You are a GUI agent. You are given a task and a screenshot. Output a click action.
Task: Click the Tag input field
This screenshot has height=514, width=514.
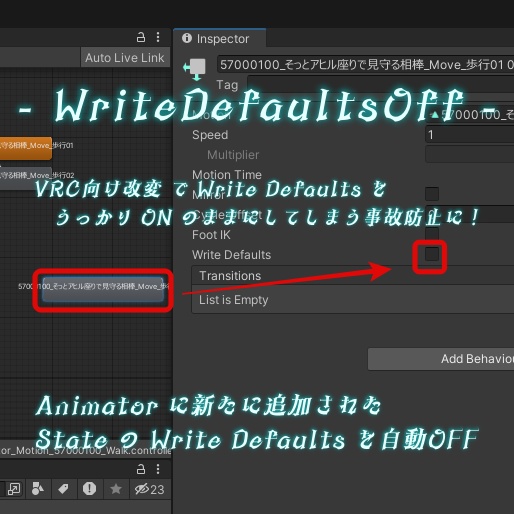click(x=380, y=84)
